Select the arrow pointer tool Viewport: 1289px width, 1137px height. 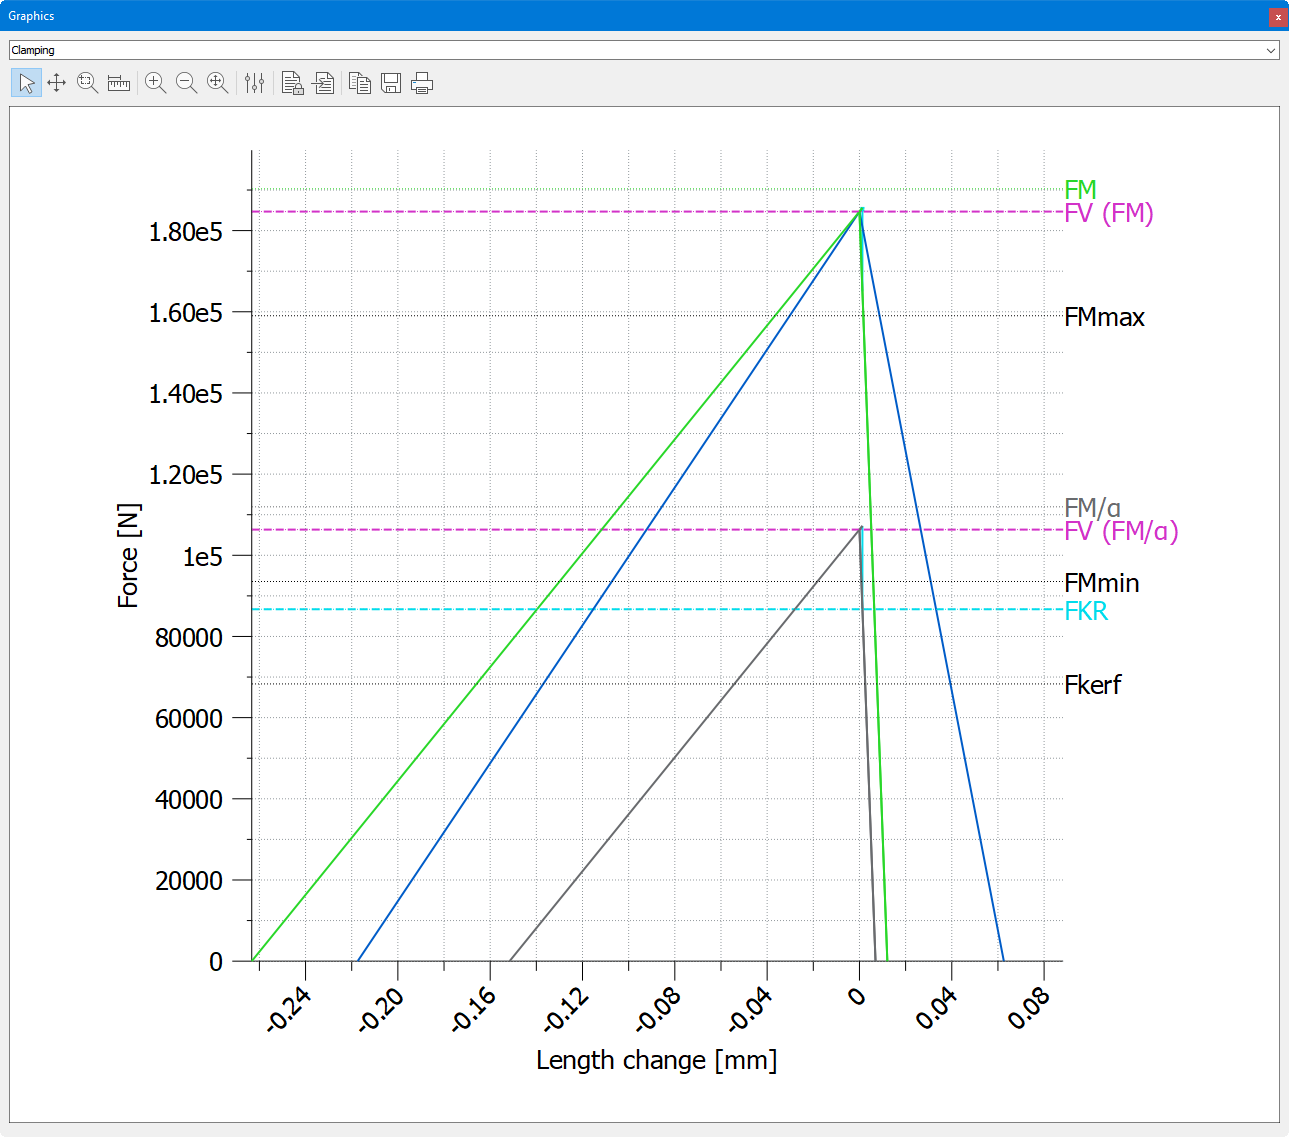point(26,83)
